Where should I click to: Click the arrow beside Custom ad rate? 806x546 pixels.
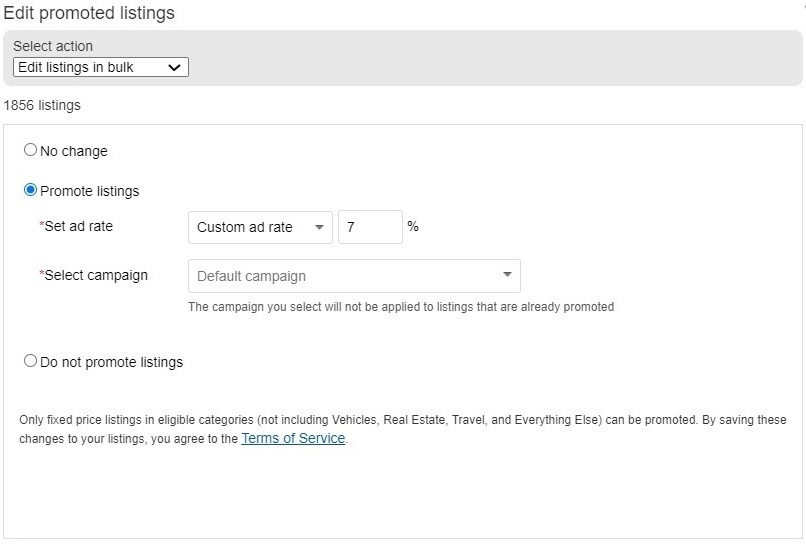coord(319,227)
